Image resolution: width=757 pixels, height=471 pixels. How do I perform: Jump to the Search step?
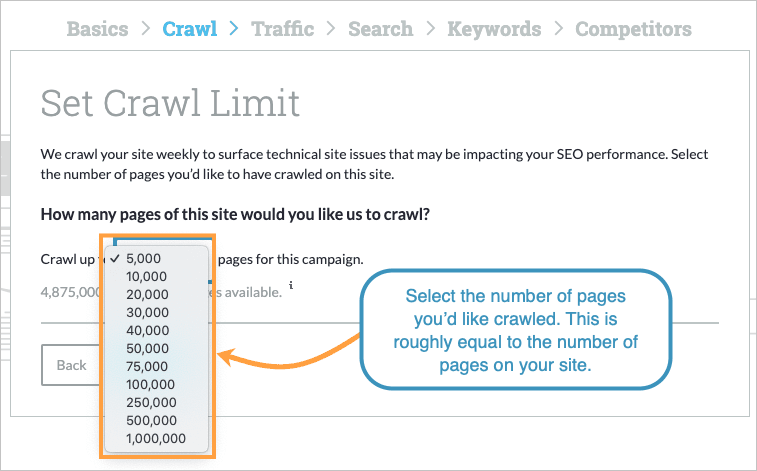pos(380,28)
